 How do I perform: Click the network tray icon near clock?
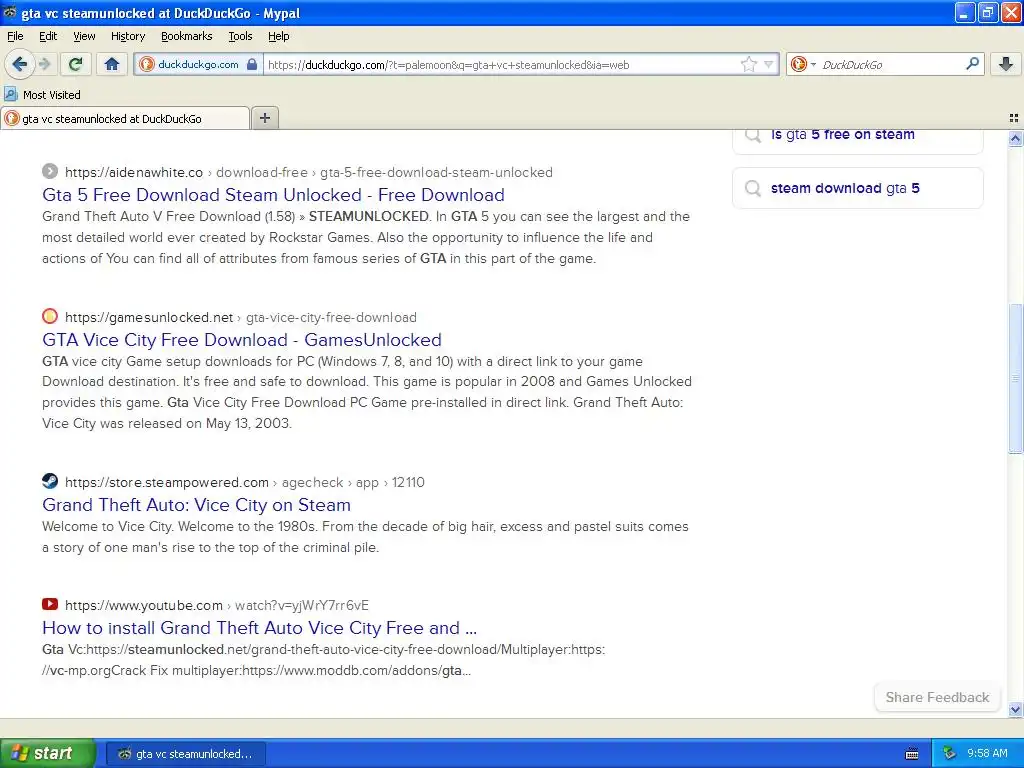tap(950, 754)
